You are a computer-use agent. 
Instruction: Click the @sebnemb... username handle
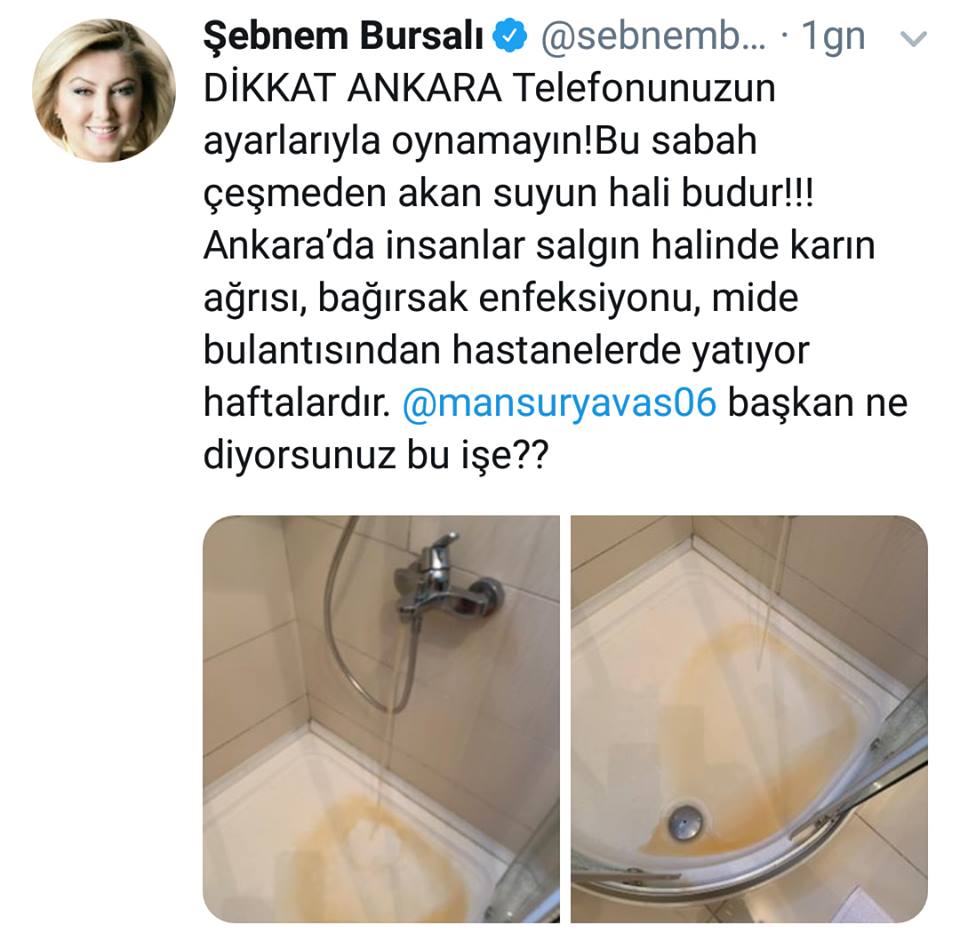[x=653, y=36]
